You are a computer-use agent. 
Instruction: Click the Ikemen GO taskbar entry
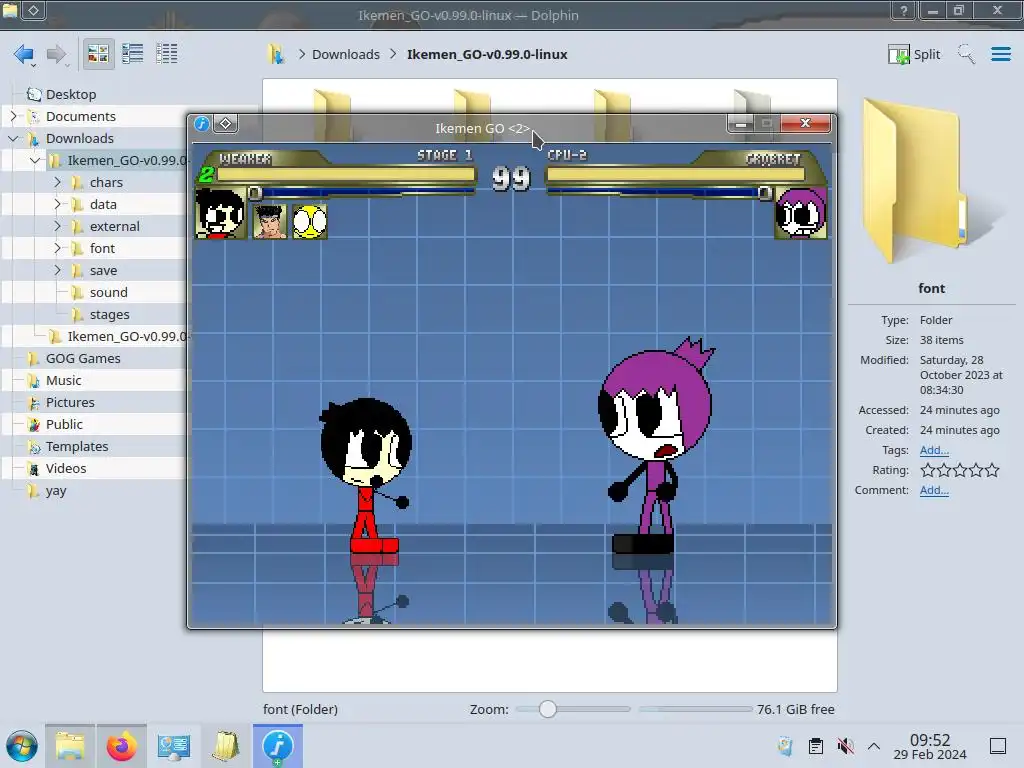(278, 746)
